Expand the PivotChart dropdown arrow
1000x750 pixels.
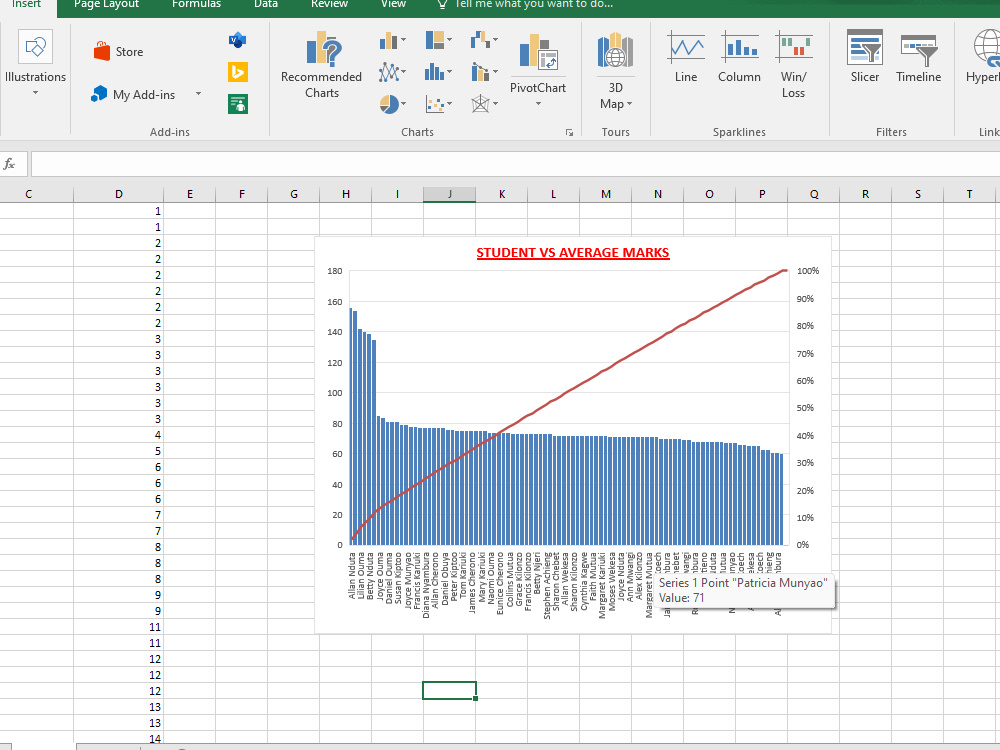(x=538, y=103)
